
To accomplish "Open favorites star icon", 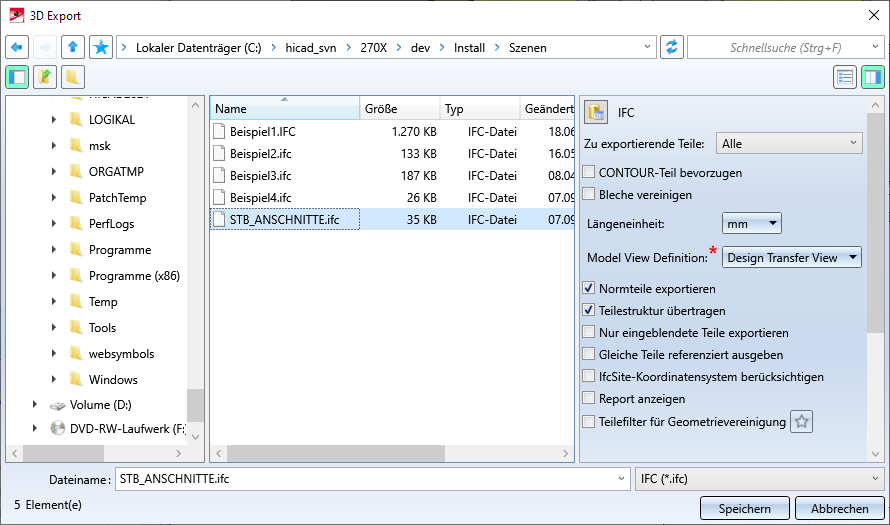I will click(x=100, y=47).
